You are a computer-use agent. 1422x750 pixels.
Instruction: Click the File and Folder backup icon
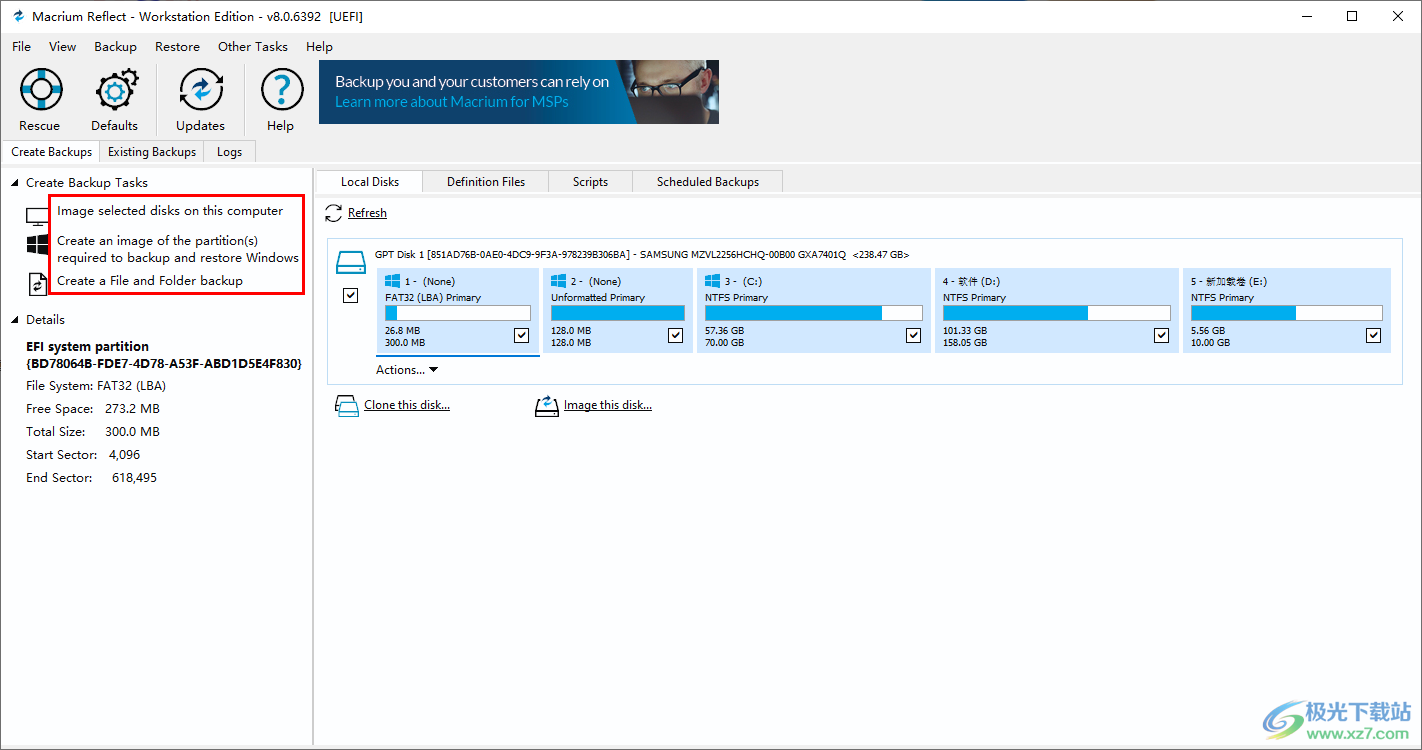click(38, 284)
